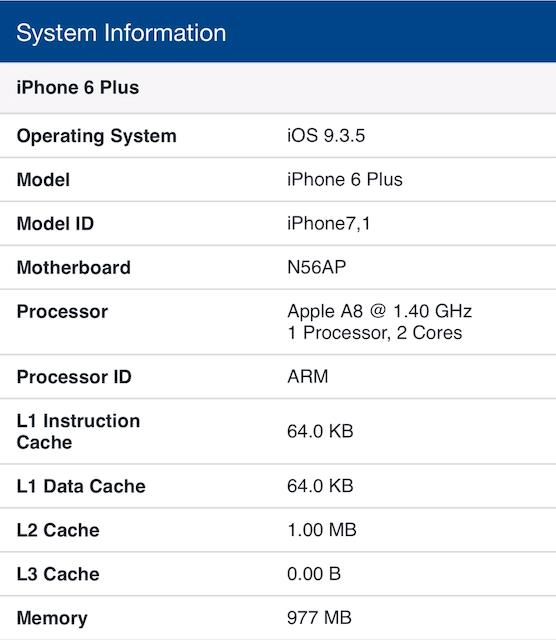Tap the Model row label

pyautogui.click(x=43, y=180)
